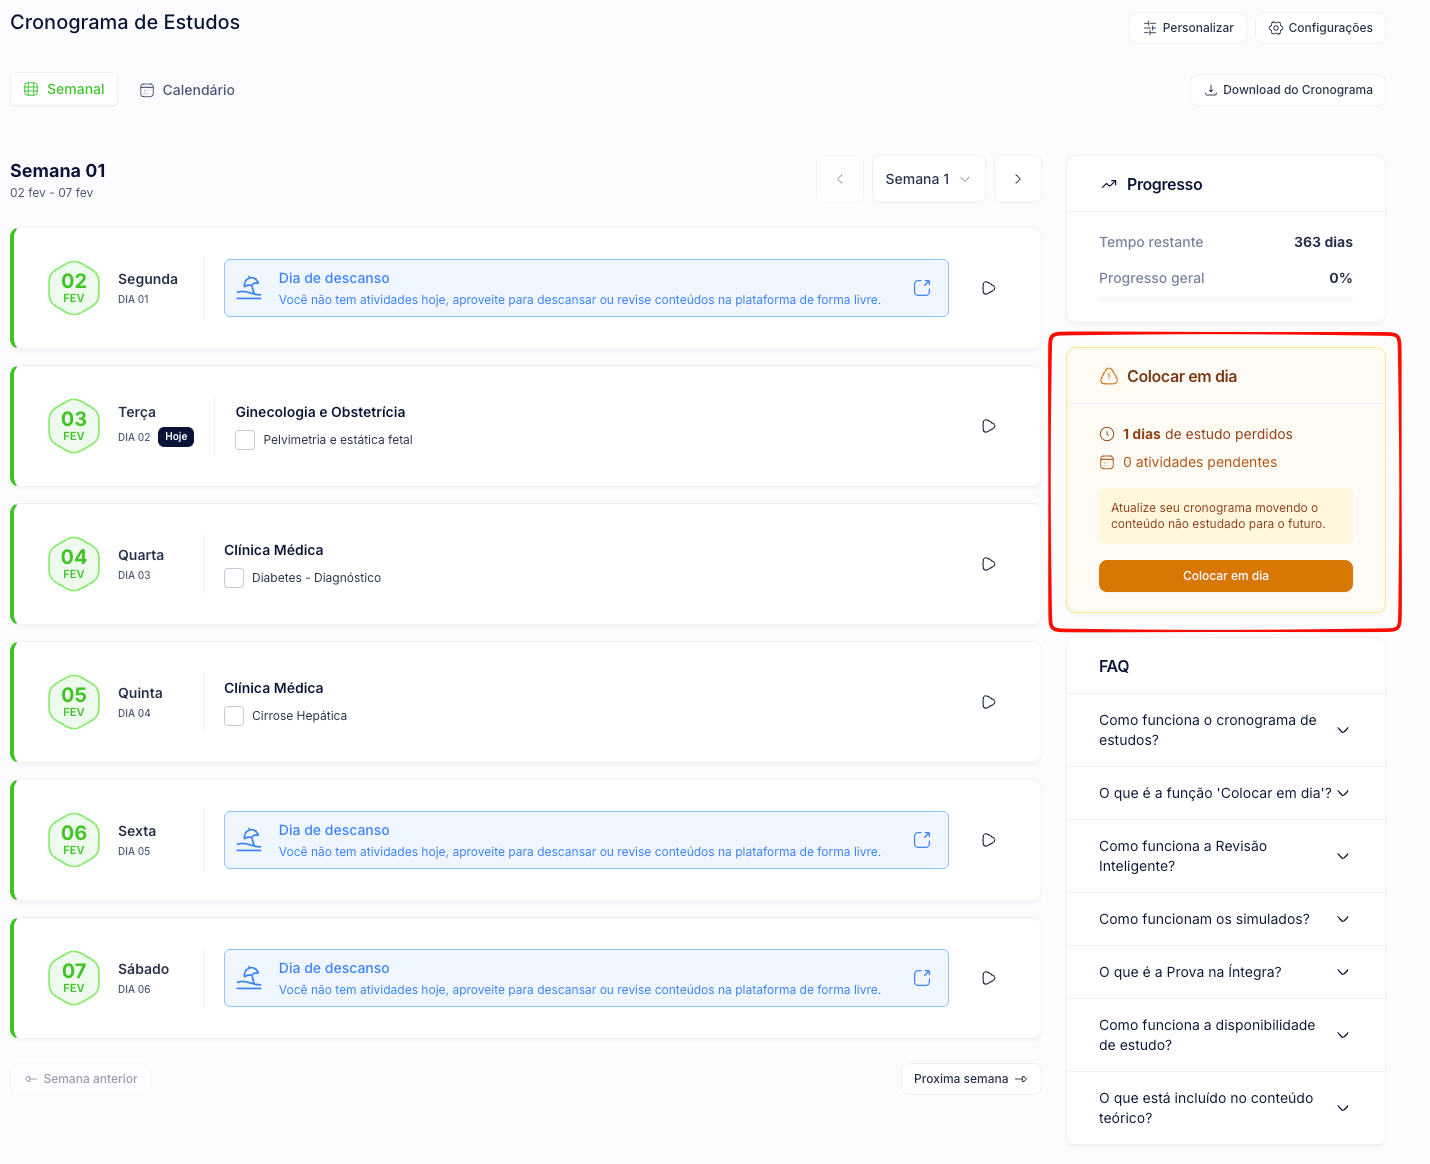Viewport: 1430px width, 1164px height.
Task: Open external link icon on Segunda rest day
Action: pyautogui.click(x=922, y=288)
